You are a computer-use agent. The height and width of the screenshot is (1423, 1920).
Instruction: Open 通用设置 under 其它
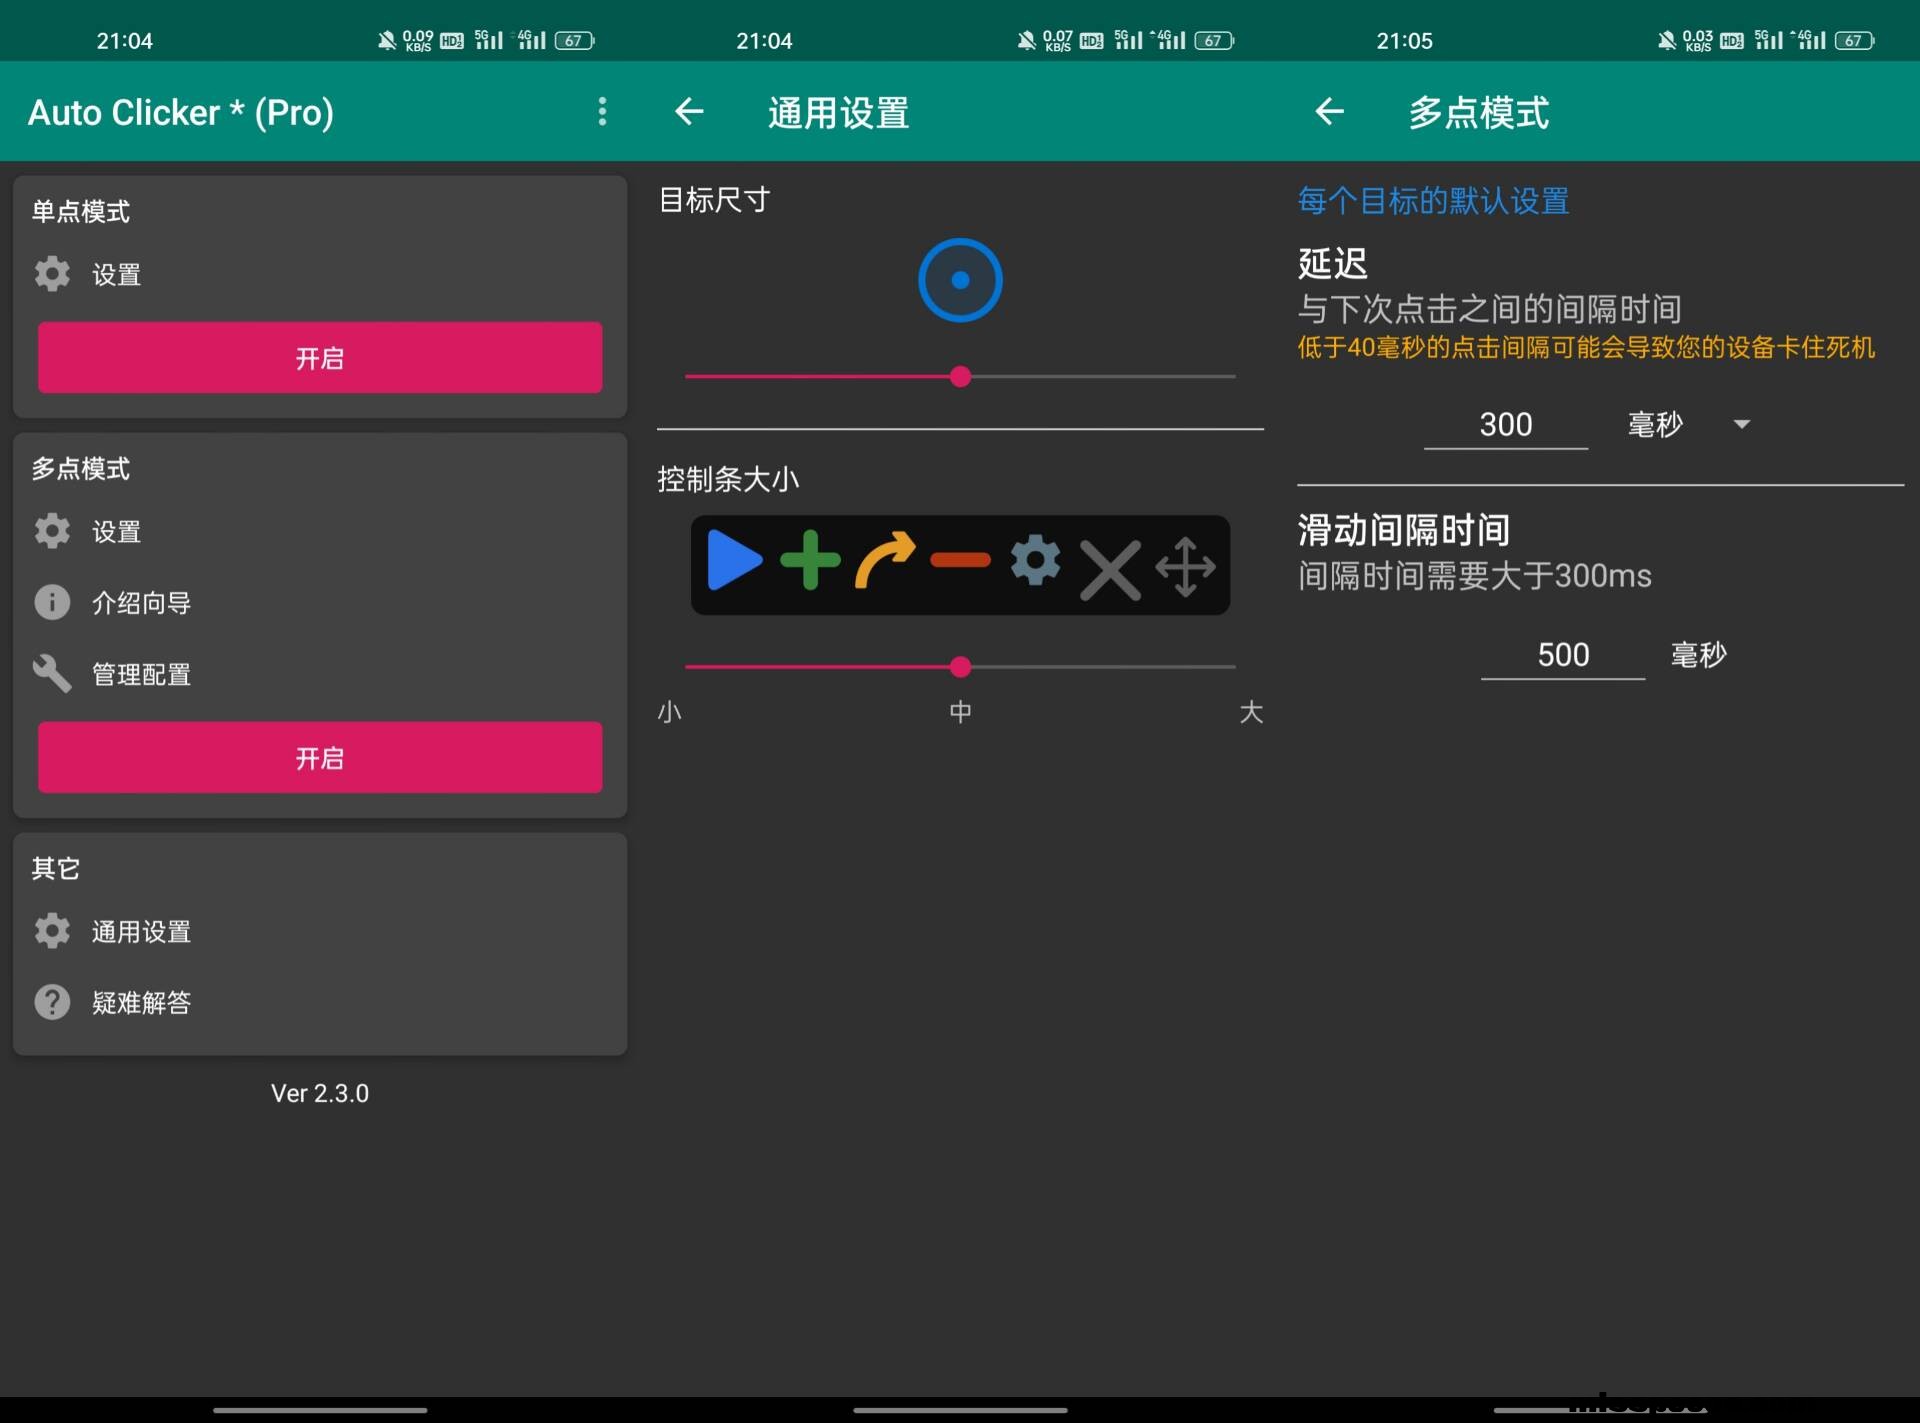(x=140, y=931)
